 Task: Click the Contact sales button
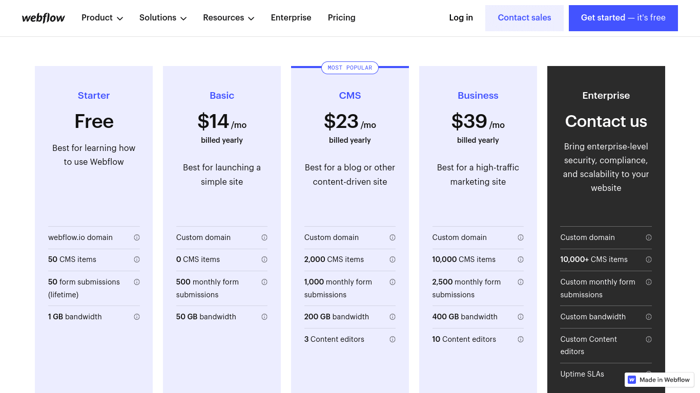tap(524, 18)
